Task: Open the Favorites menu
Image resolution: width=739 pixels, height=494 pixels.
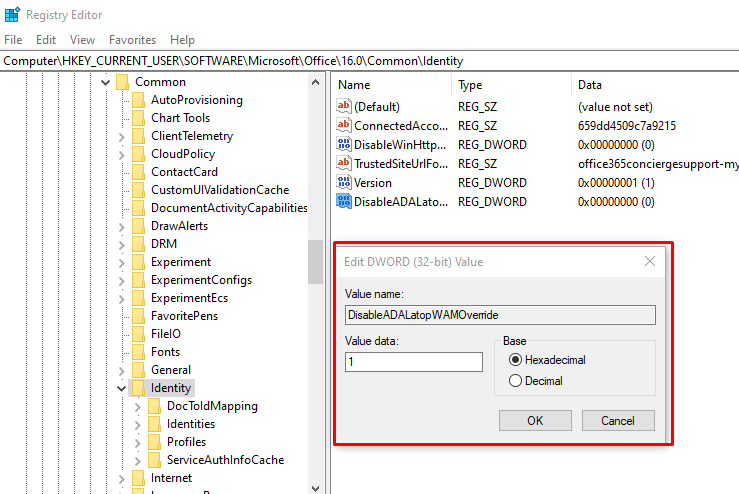Action: pos(132,40)
